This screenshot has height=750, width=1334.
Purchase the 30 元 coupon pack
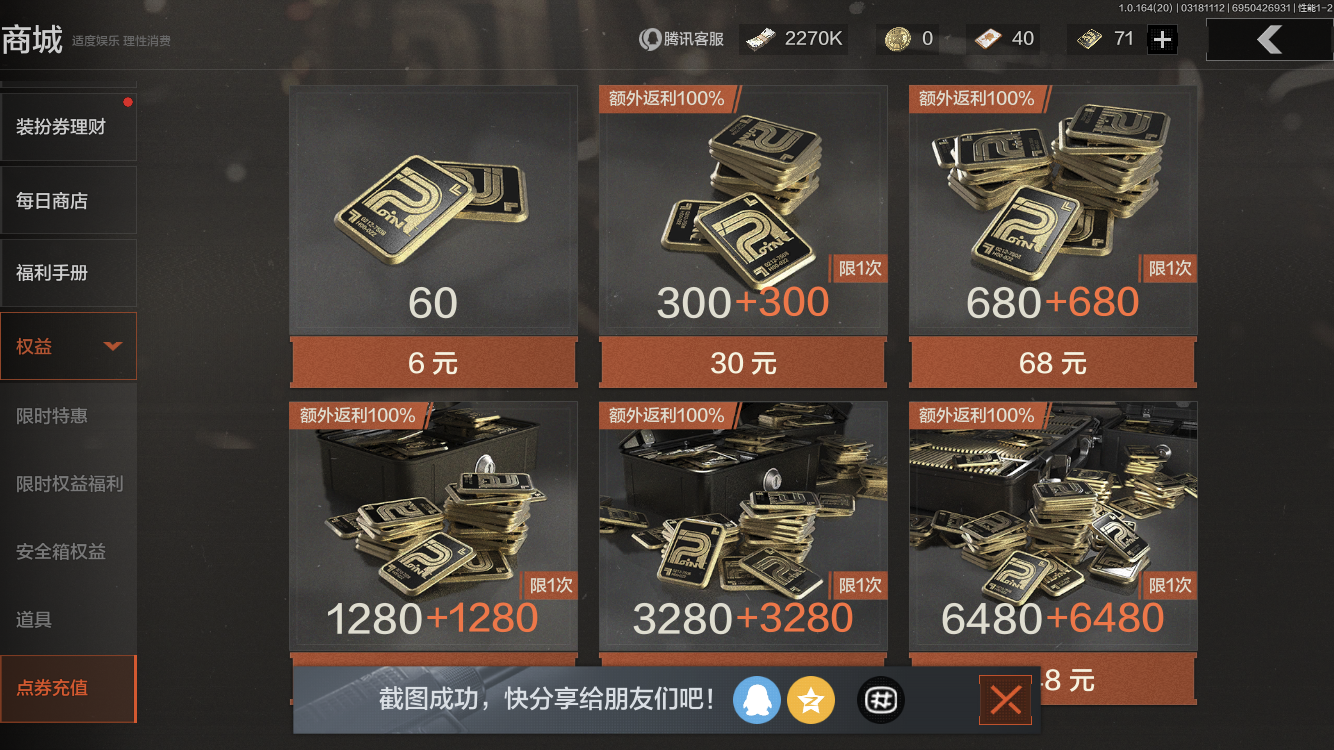[743, 363]
